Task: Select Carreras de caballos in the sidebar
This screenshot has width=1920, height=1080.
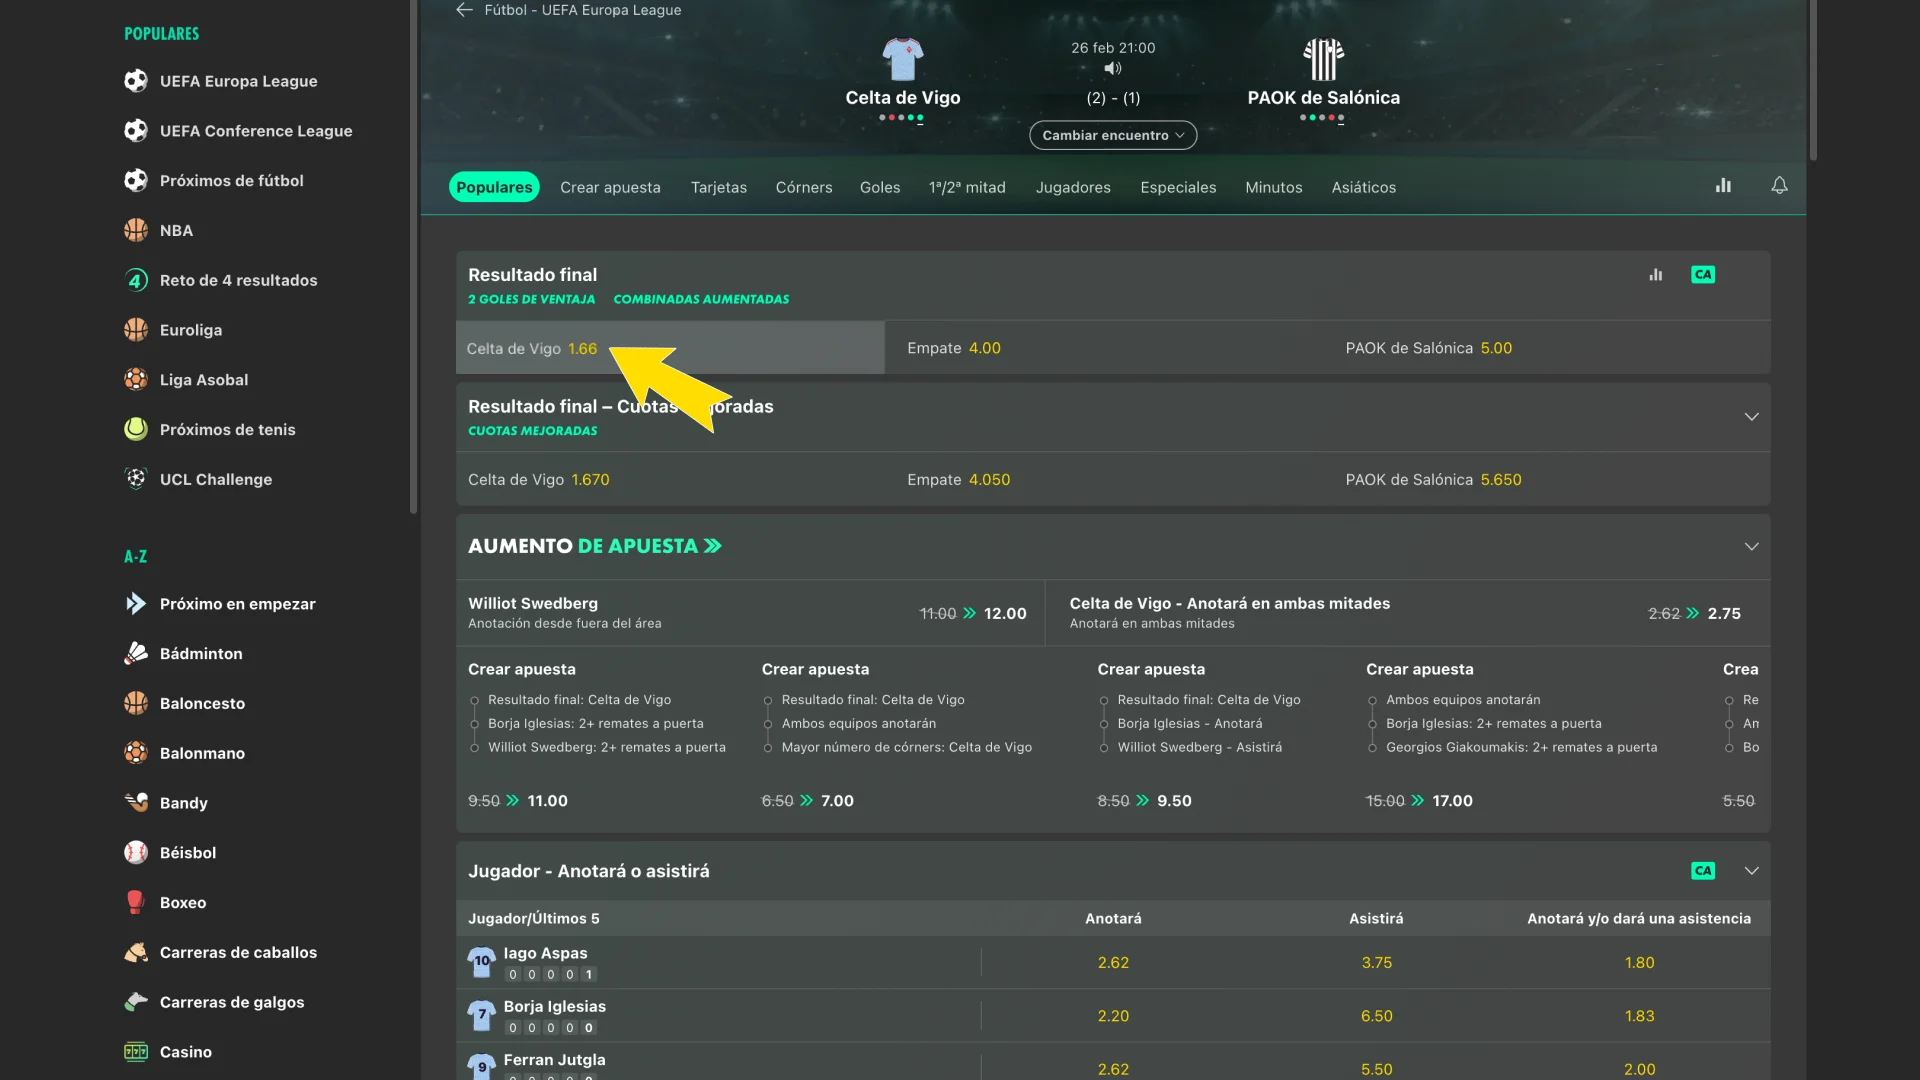Action: pyautogui.click(x=239, y=952)
